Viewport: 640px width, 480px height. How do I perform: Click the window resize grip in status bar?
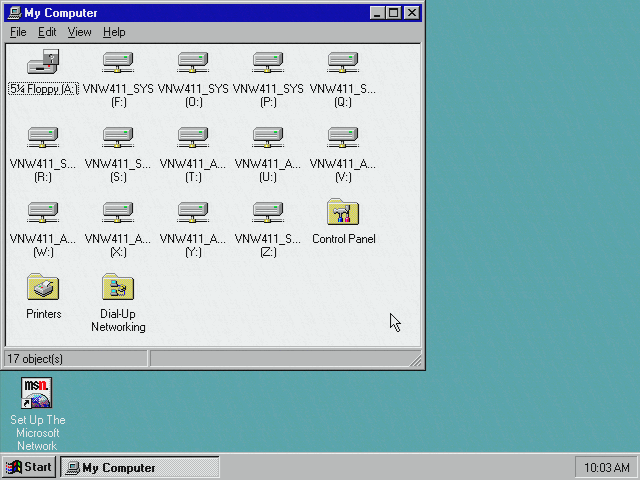point(416,360)
